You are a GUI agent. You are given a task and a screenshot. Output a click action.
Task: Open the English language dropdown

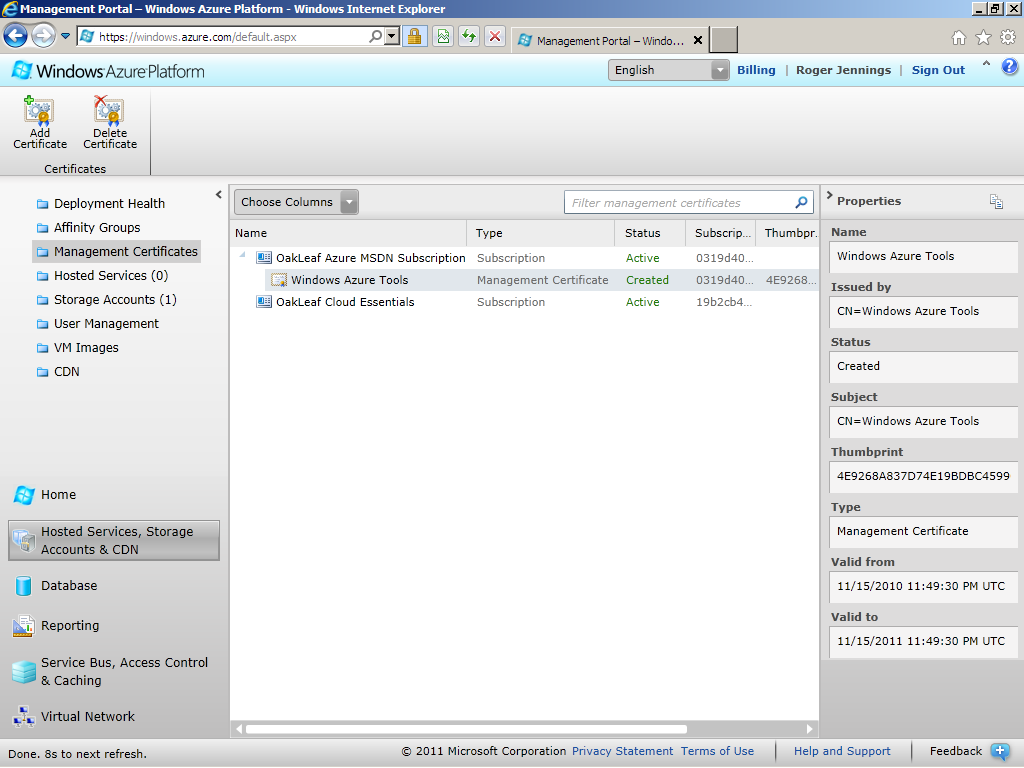pyautogui.click(x=720, y=70)
